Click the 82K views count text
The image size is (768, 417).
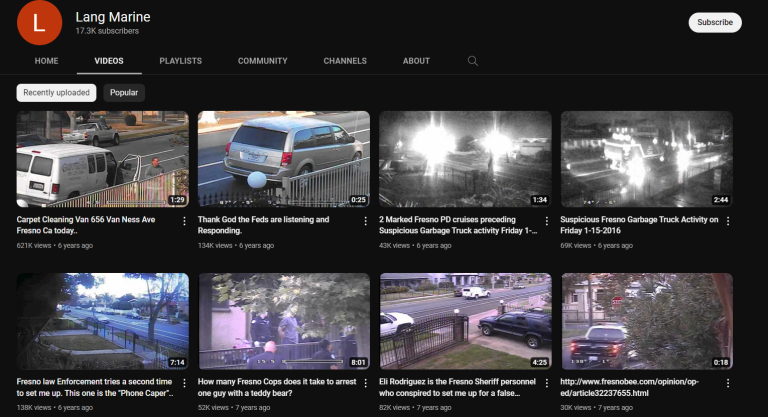[395, 408]
